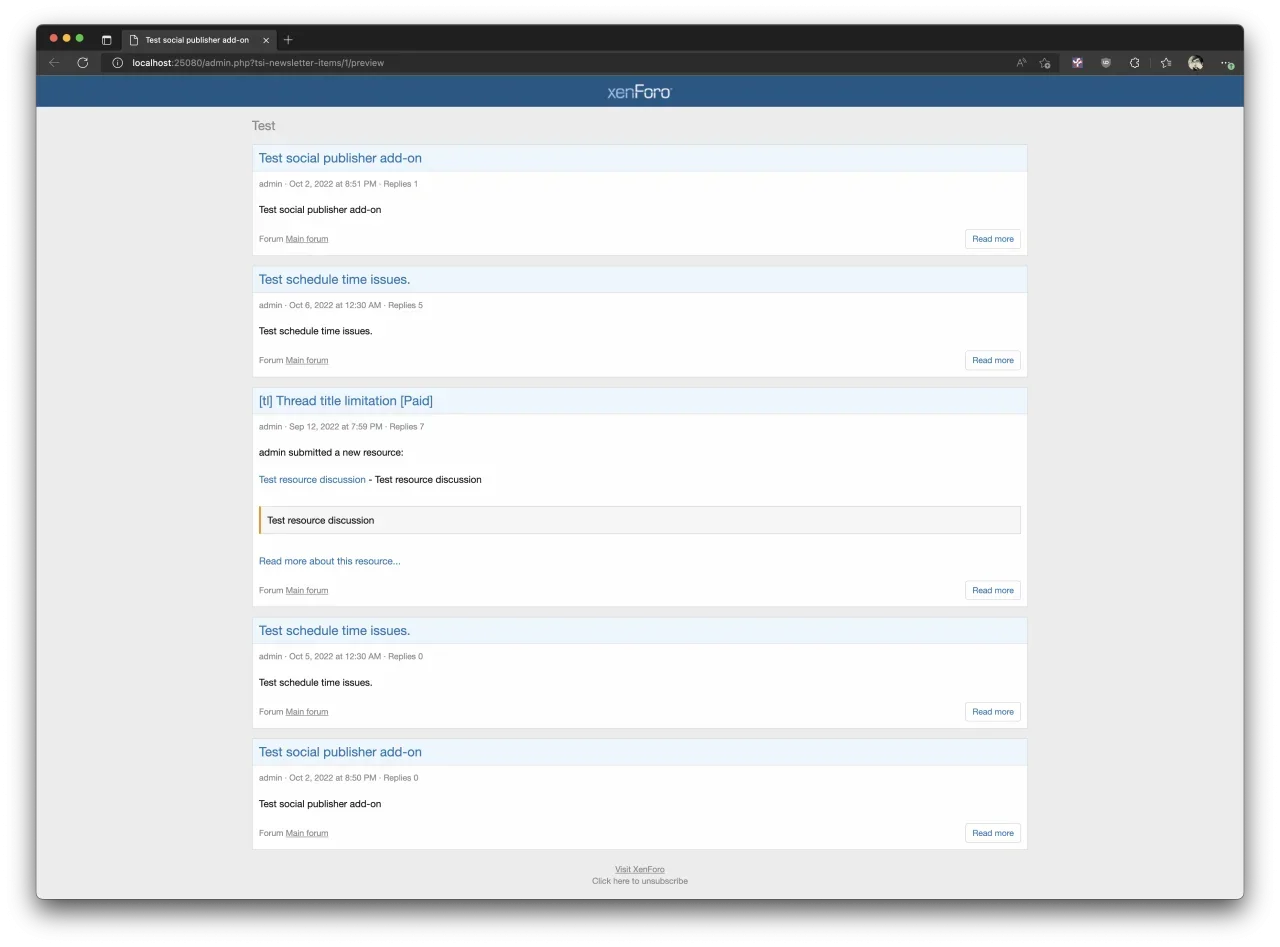Reload the page with the refresh icon
Screen dimensions: 1280x947
pyautogui.click(x=82, y=63)
